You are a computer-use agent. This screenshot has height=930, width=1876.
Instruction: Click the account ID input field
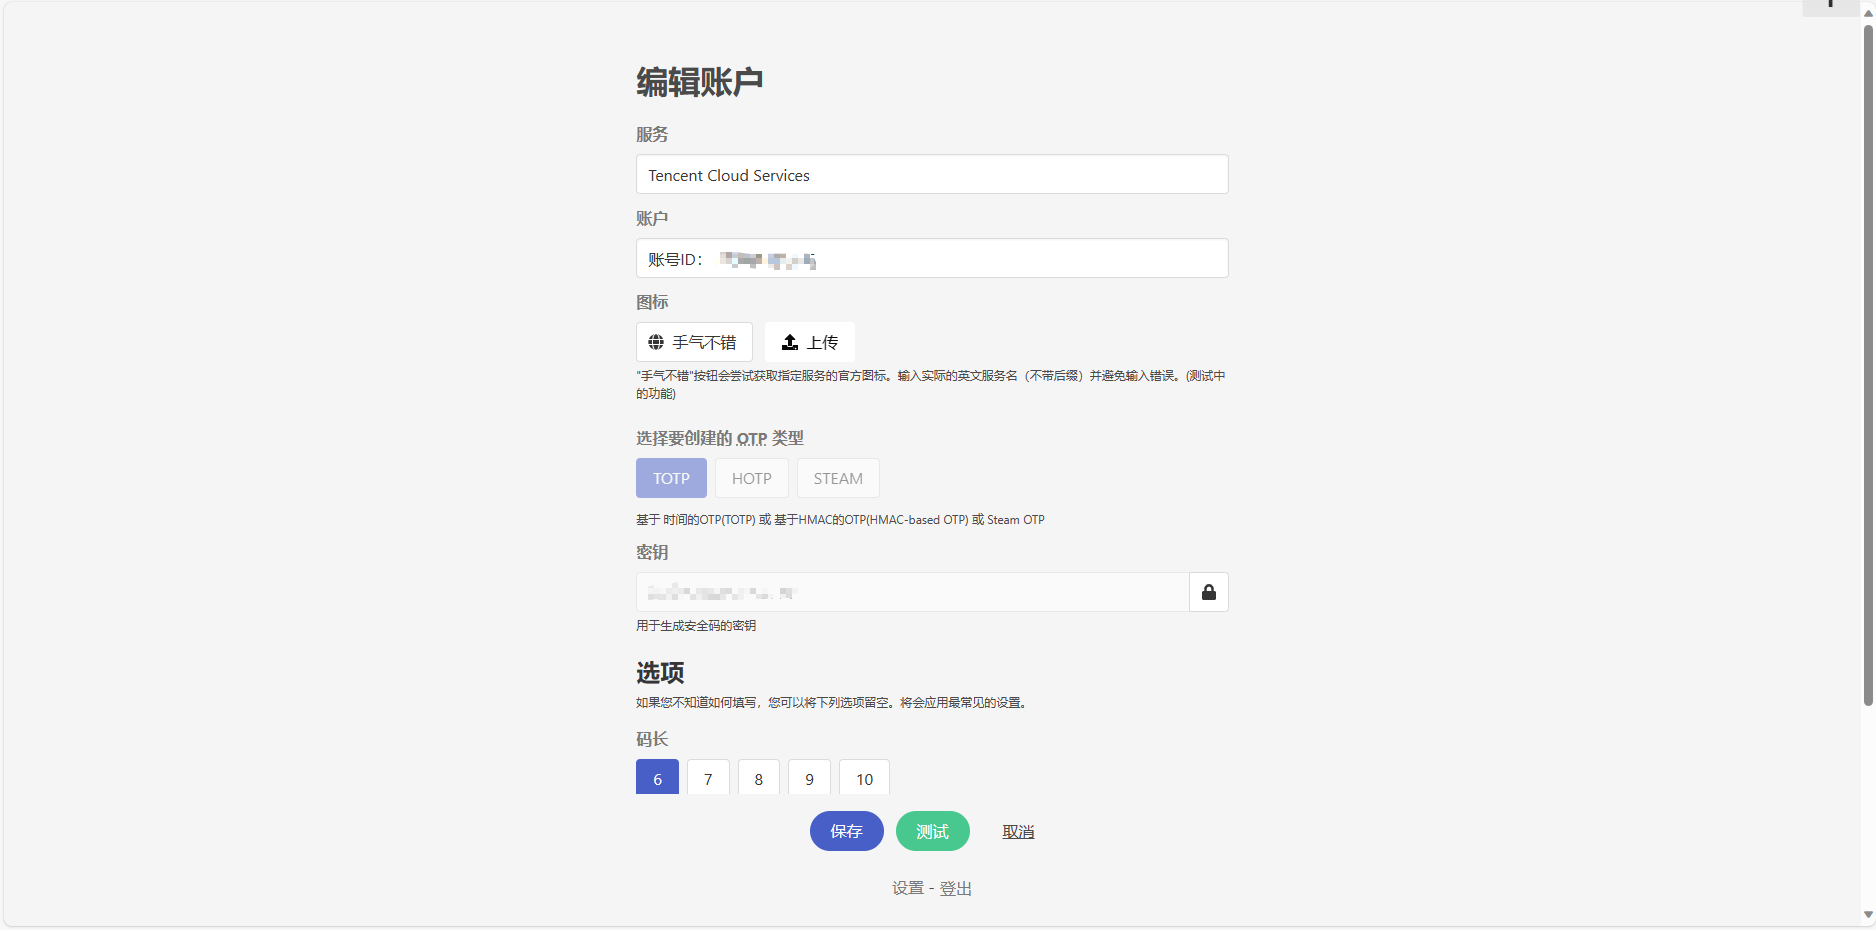click(x=931, y=258)
